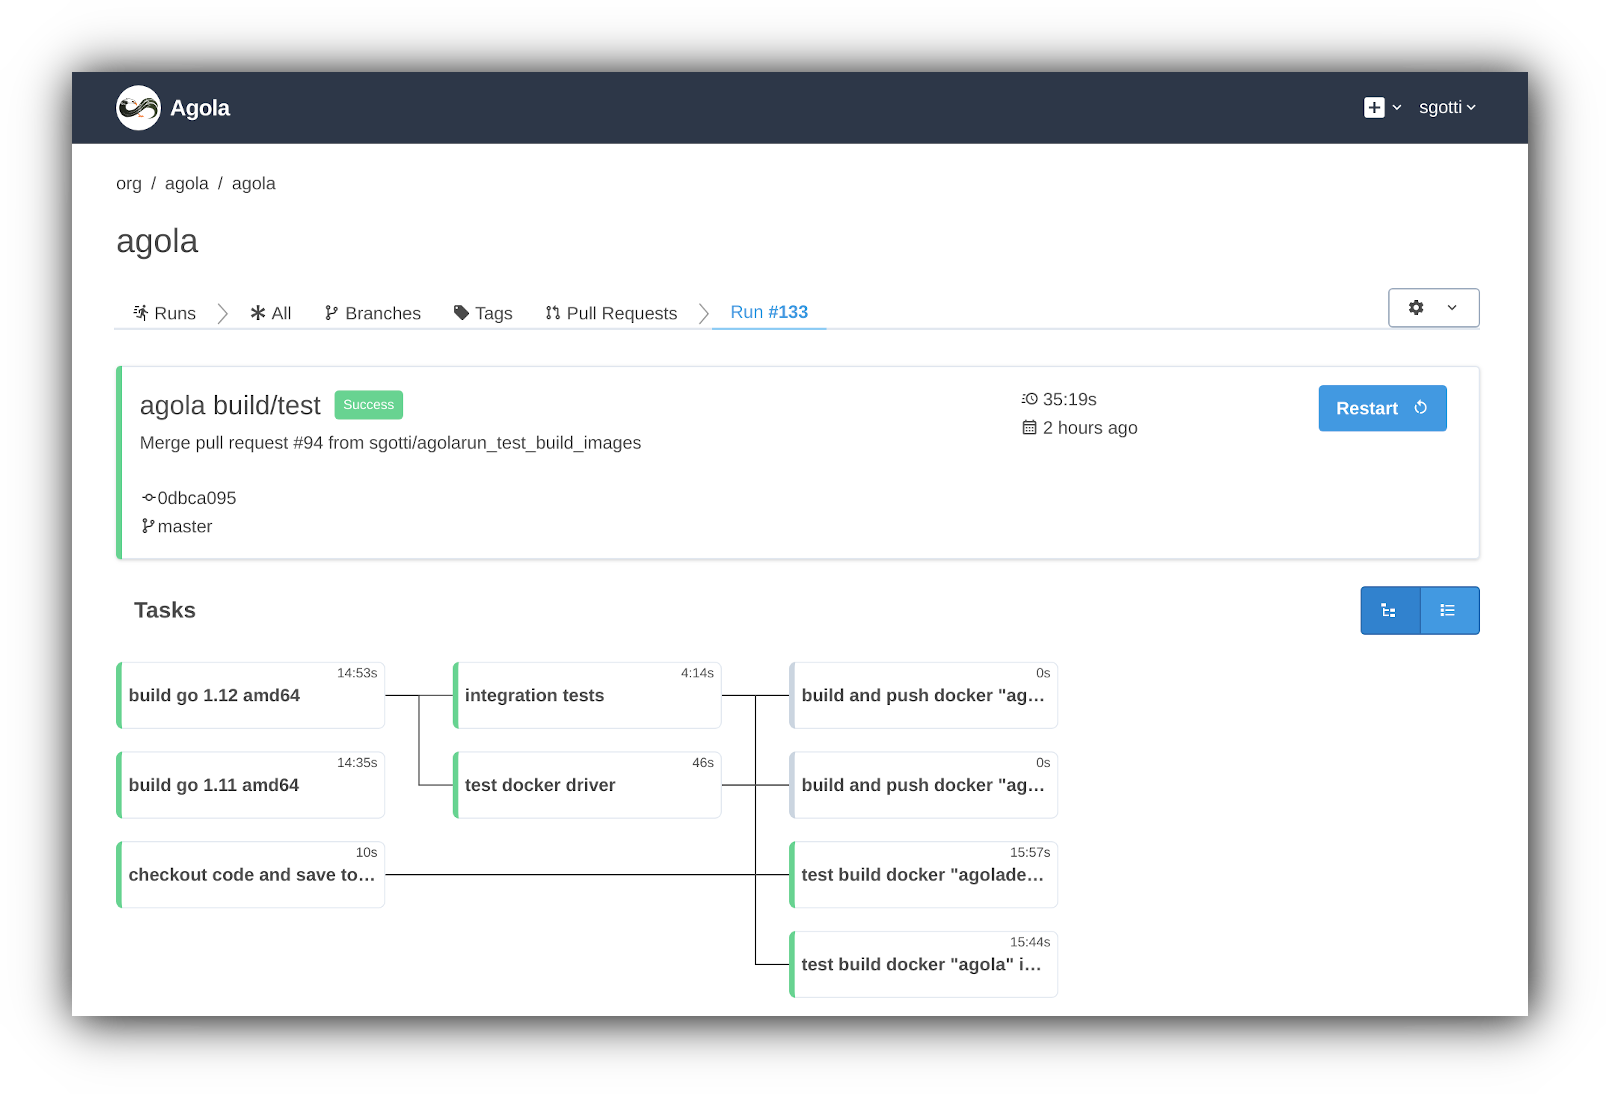This screenshot has width=1606, height=1094.
Task: Click the commit hash 0dbca095
Action: (x=197, y=498)
